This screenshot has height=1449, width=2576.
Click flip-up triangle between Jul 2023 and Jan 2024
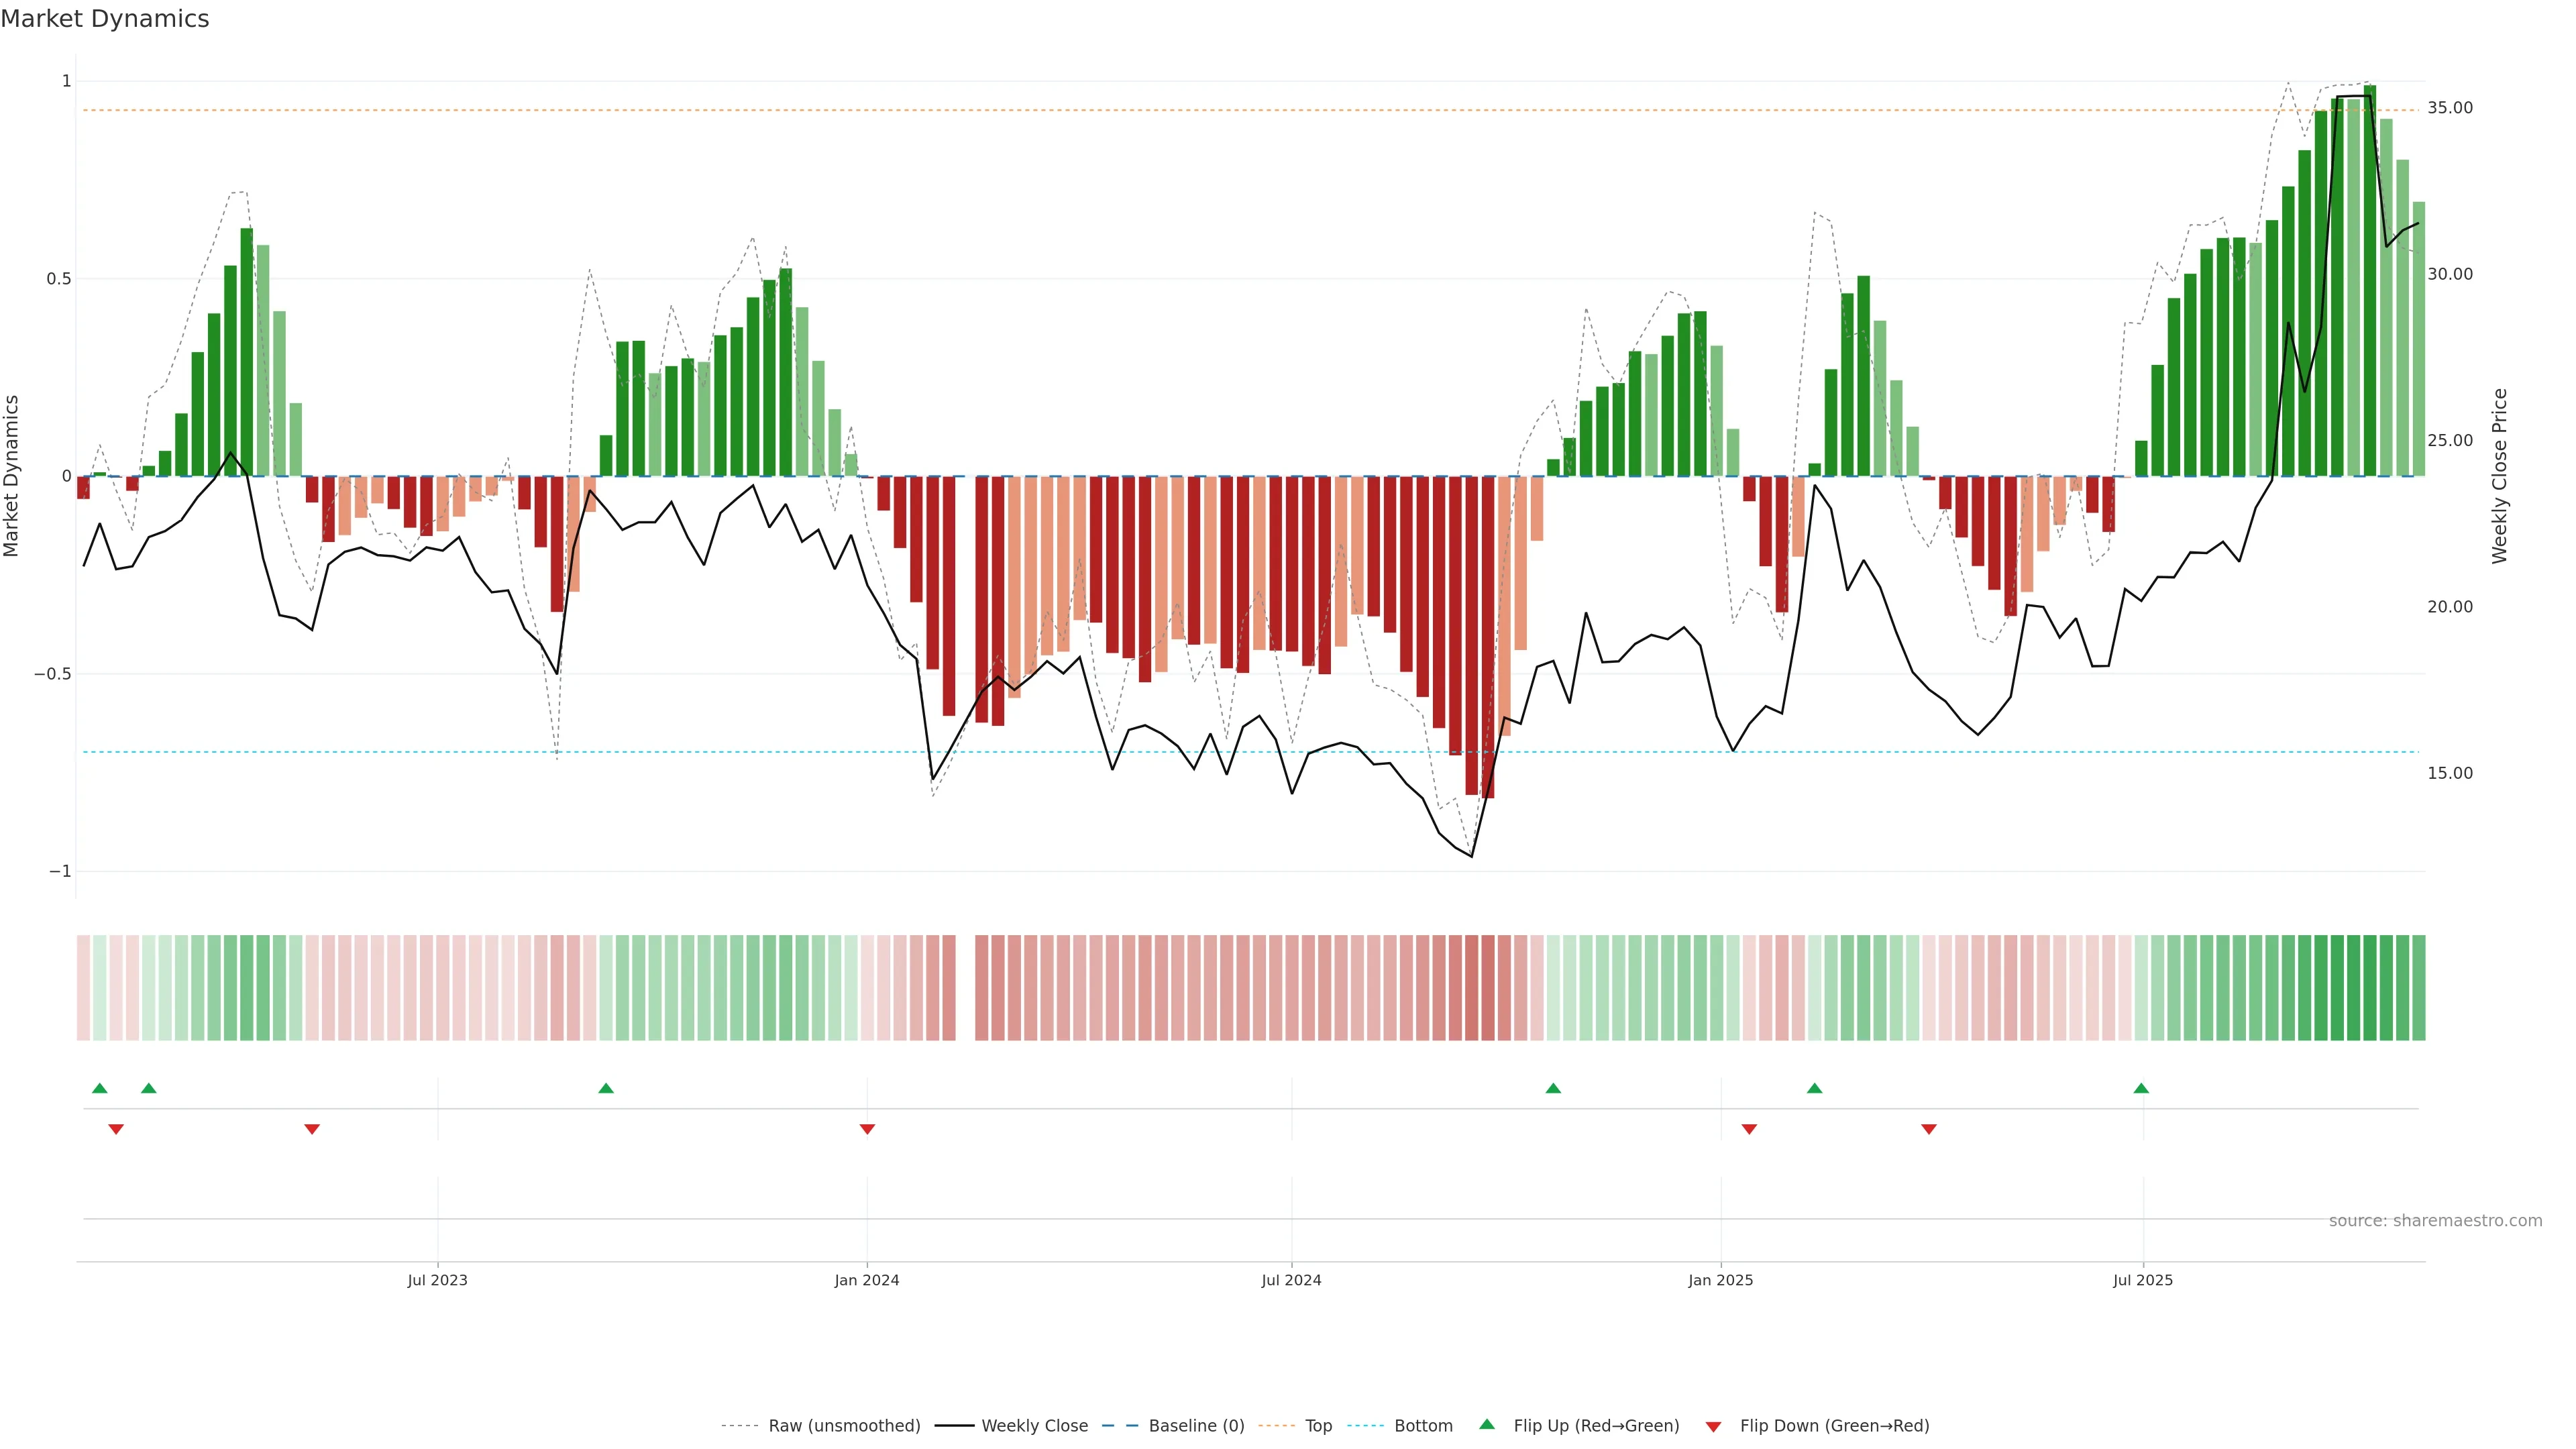(x=606, y=1088)
